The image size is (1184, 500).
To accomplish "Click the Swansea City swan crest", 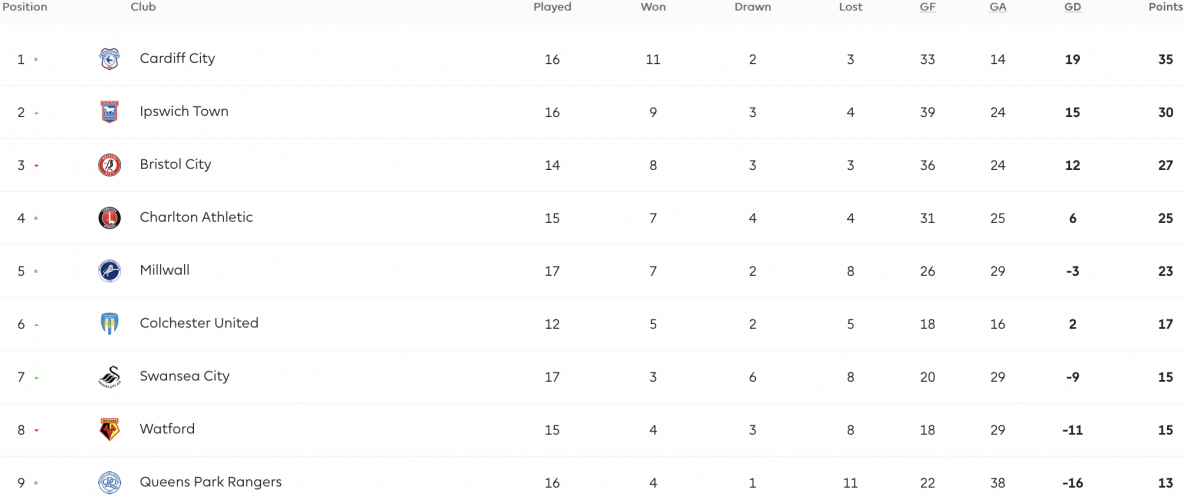I will click(109, 376).
